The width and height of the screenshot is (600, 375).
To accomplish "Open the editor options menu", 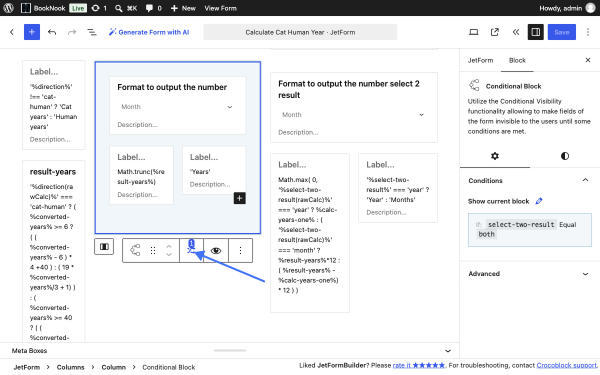I will [x=588, y=32].
